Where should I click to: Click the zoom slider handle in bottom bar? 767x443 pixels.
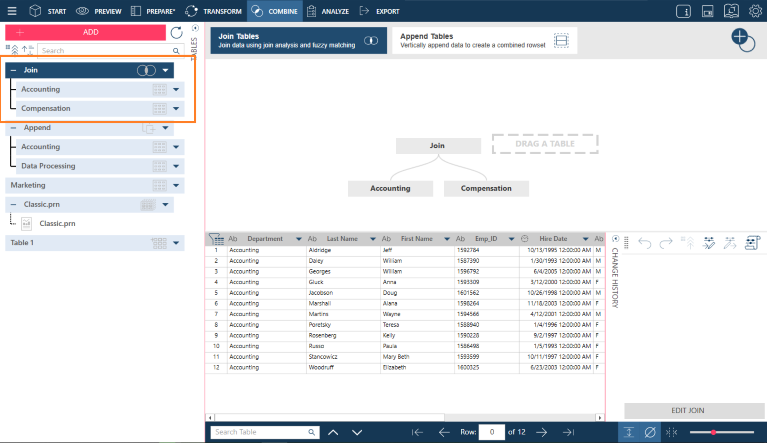click(x=714, y=432)
